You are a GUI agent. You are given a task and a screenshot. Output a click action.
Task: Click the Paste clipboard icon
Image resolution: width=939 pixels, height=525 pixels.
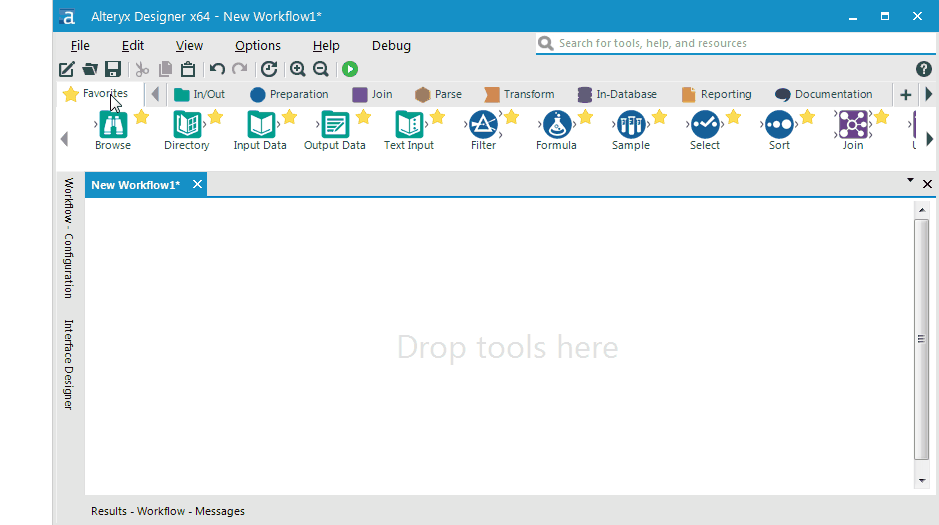click(x=188, y=69)
